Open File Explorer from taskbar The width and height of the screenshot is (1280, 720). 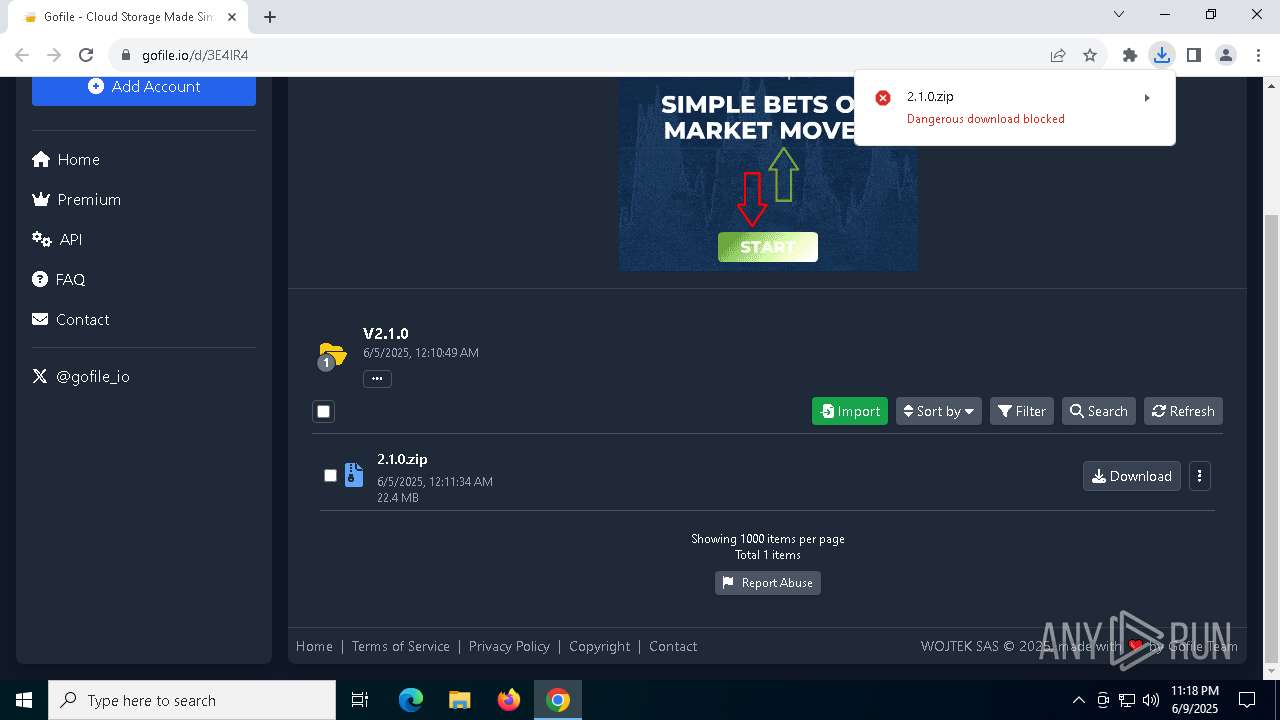point(459,700)
